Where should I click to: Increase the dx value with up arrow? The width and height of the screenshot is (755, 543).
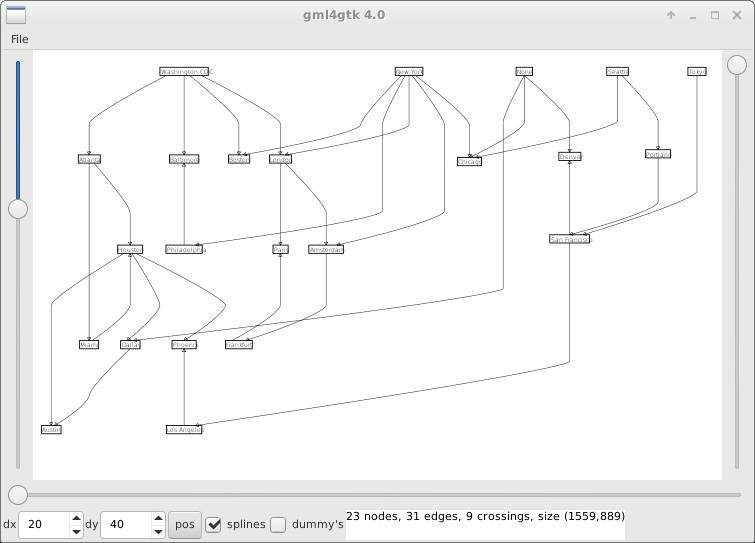point(76,518)
